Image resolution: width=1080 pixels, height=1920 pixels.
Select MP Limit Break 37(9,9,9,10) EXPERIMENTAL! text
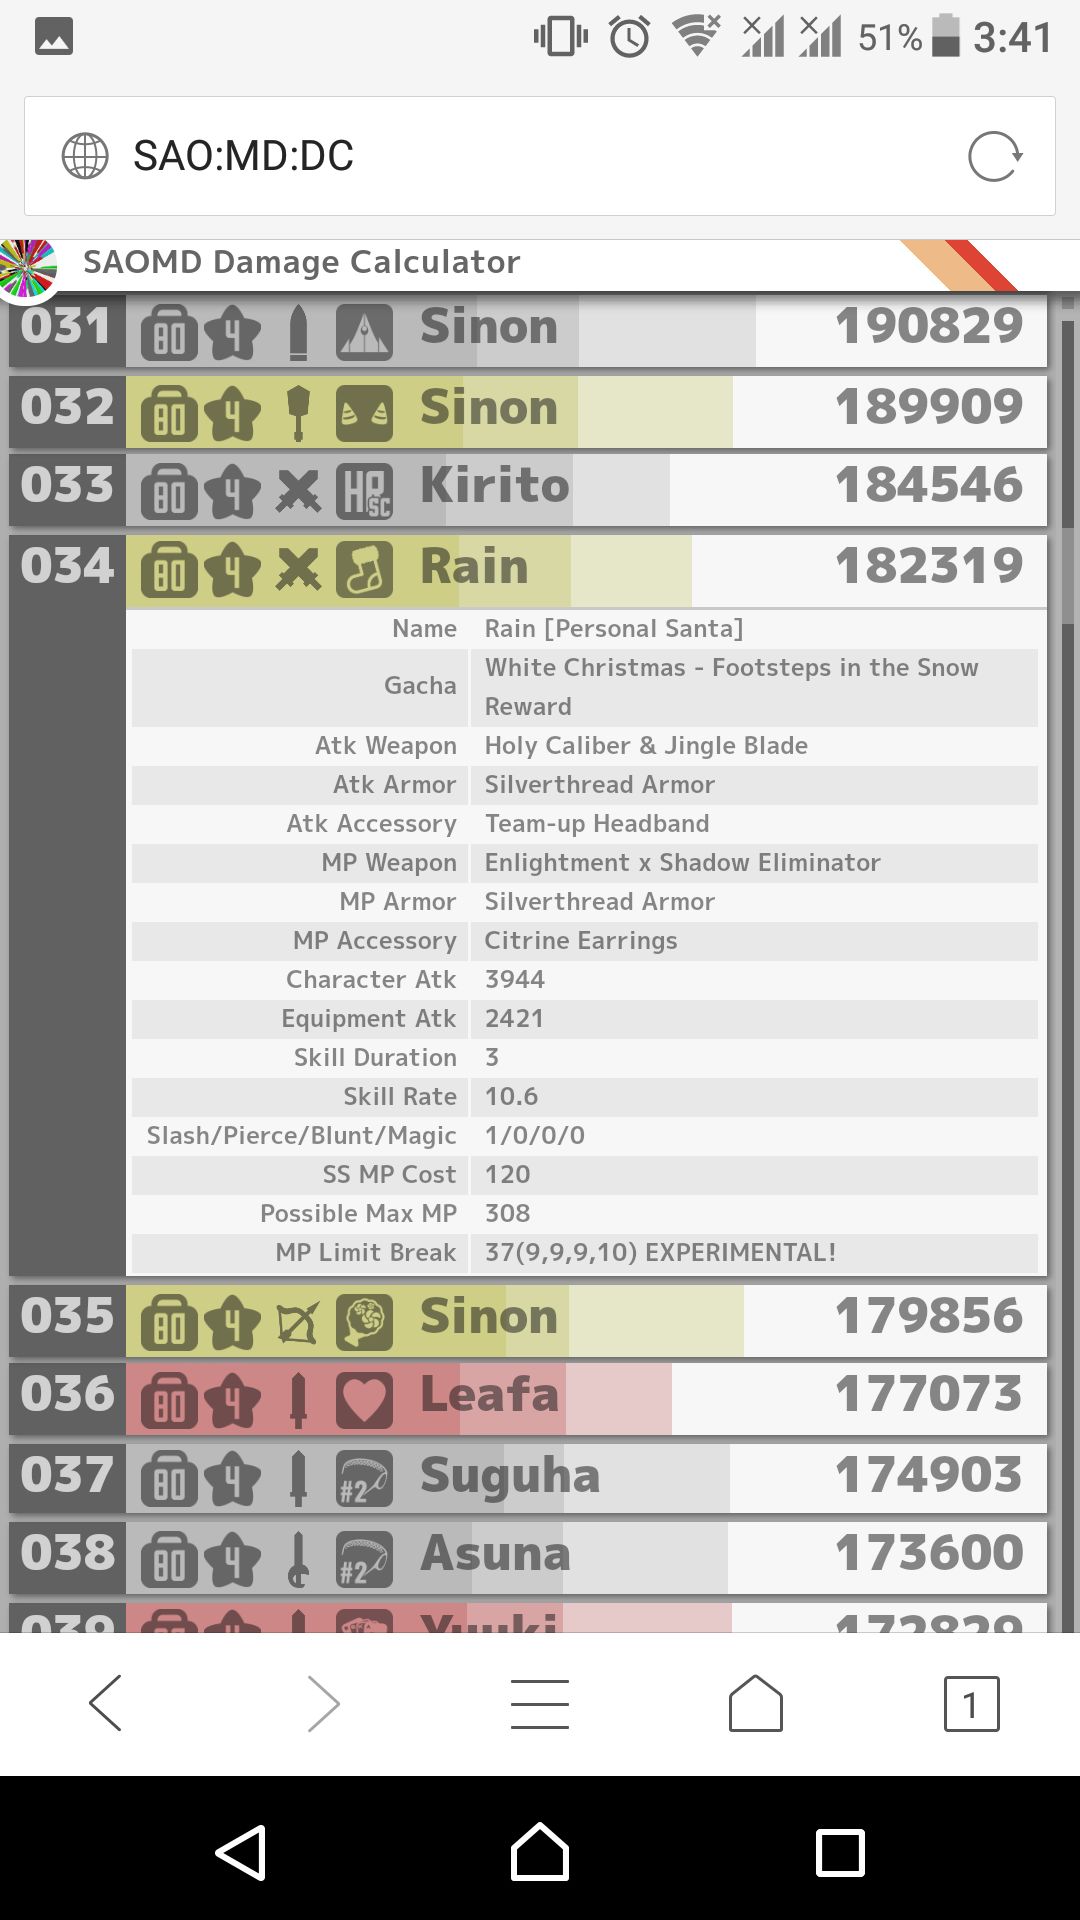click(x=660, y=1253)
